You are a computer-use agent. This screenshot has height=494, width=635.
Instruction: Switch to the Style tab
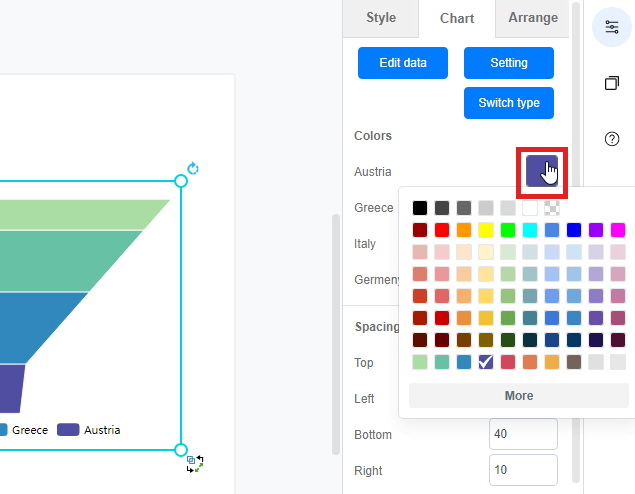click(380, 18)
